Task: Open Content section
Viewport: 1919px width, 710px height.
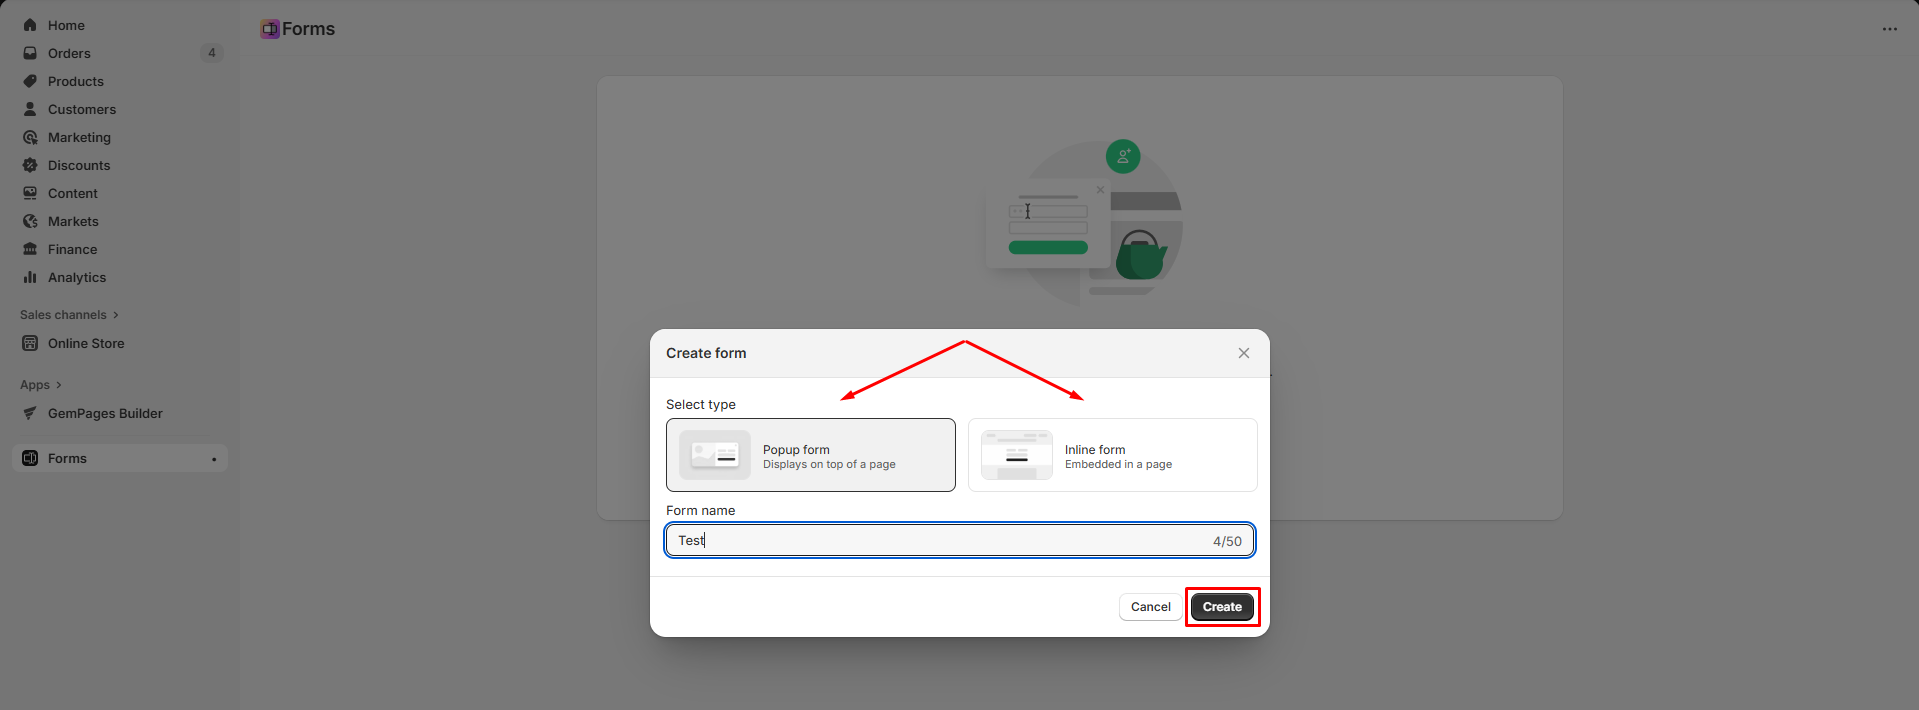Action: click(120, 193)
